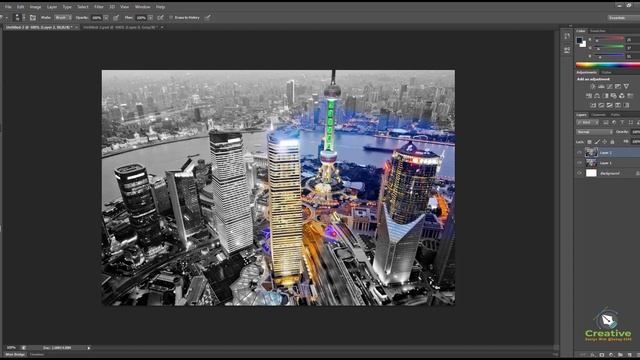This screenshot has width=640, height=360.
Task: Open the Image menu
Action: pos(36,7)
